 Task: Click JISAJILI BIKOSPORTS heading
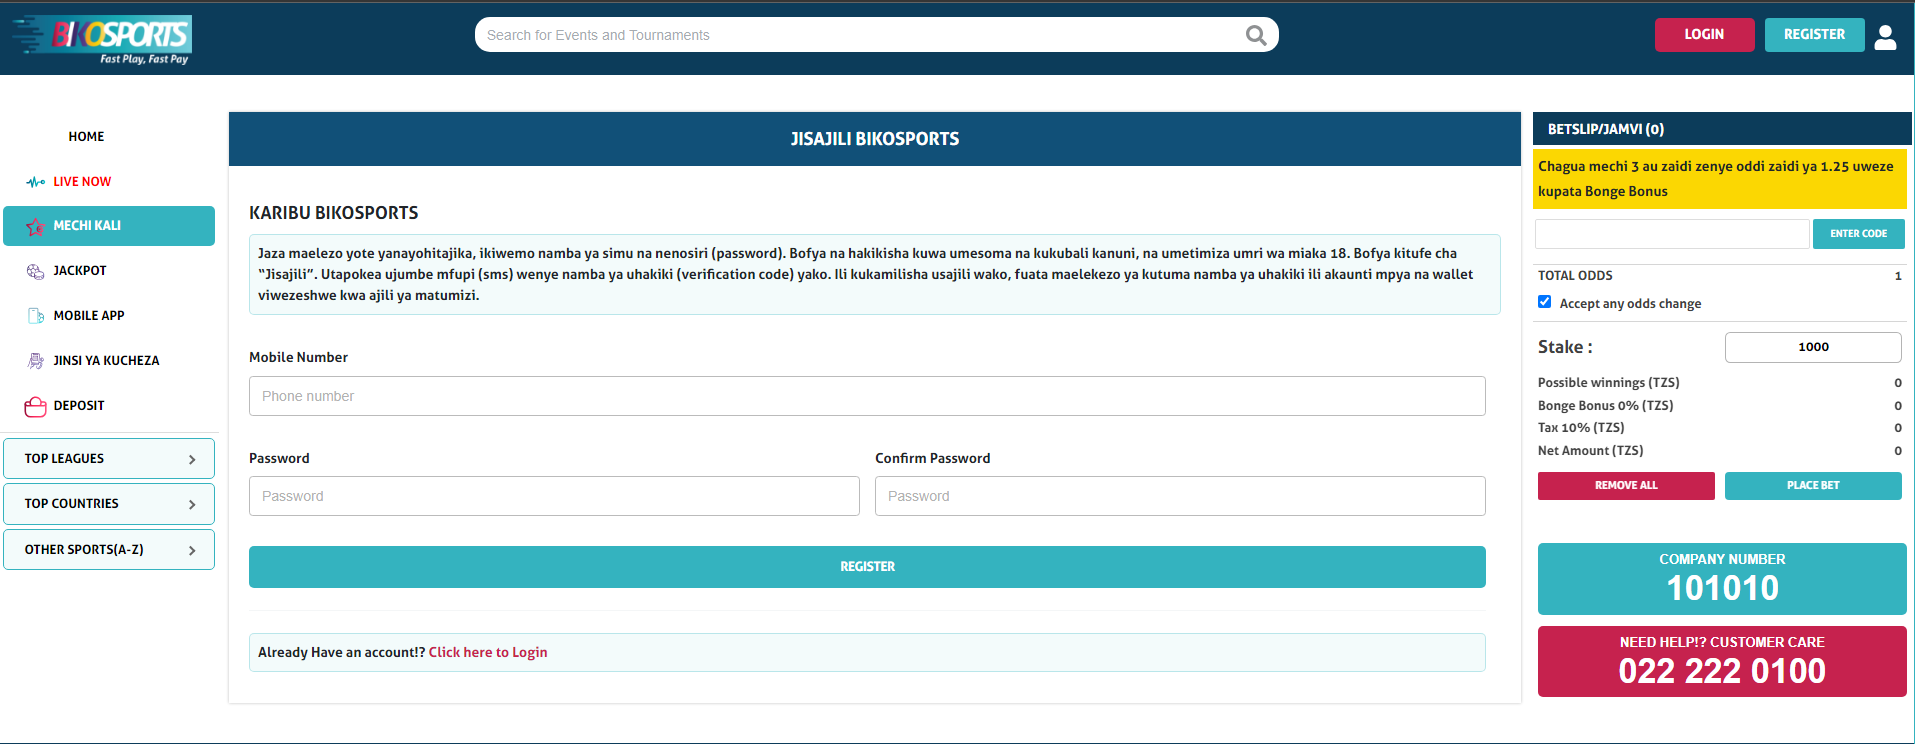coord(875,139)
